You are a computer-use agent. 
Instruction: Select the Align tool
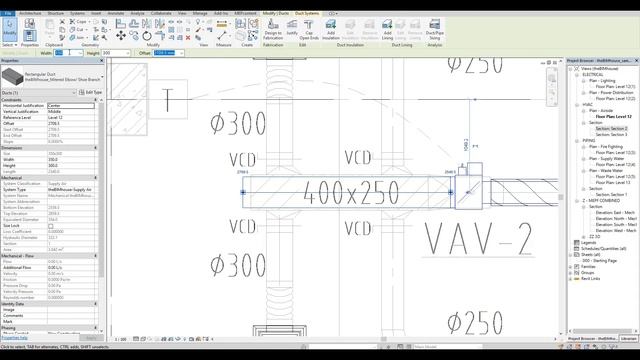[x=120, y=23]
